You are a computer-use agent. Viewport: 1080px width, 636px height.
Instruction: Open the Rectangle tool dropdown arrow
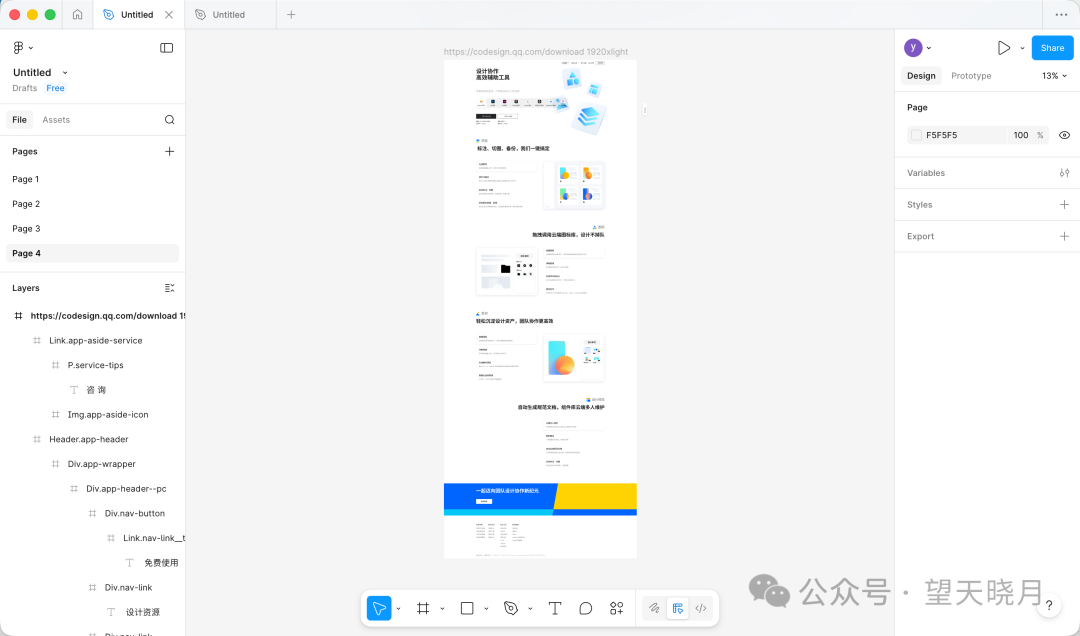(x=485, y=608)
